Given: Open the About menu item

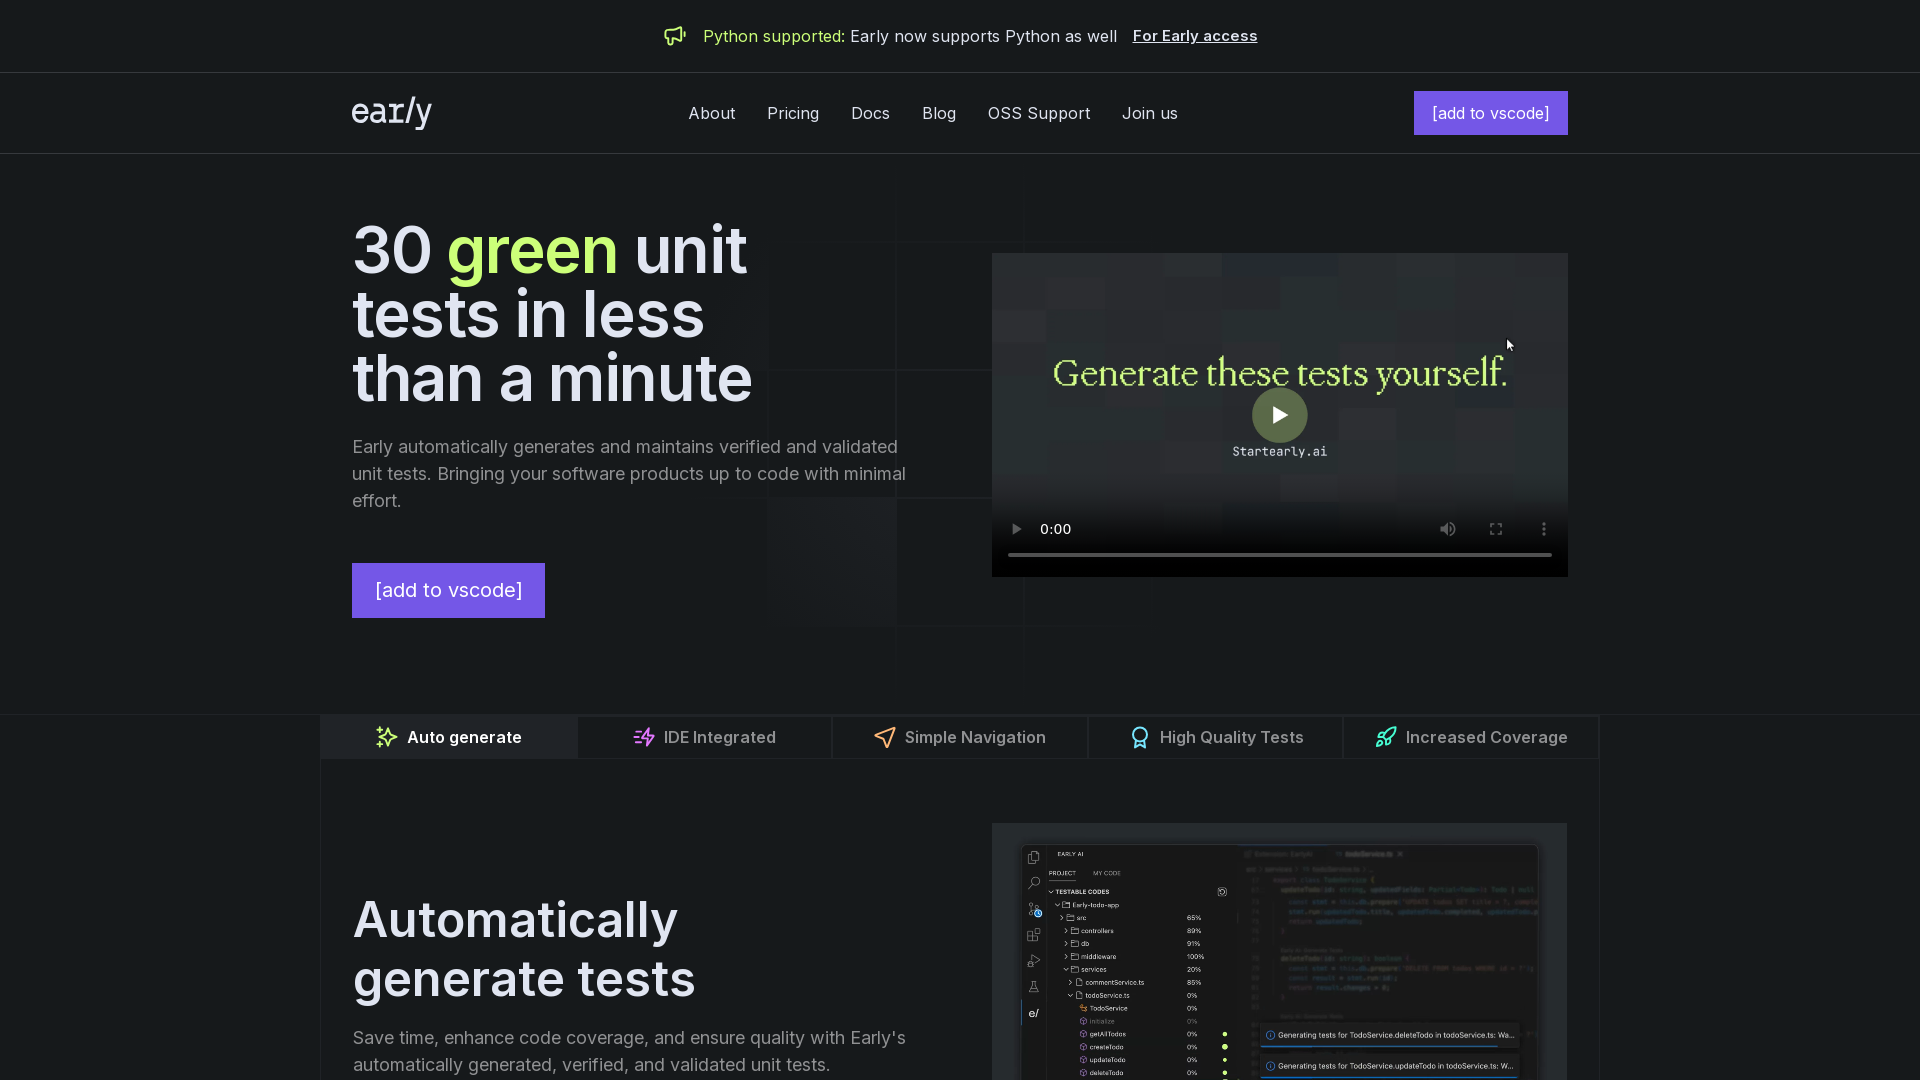Looking at the screenshot, I should tap(712, 113).
